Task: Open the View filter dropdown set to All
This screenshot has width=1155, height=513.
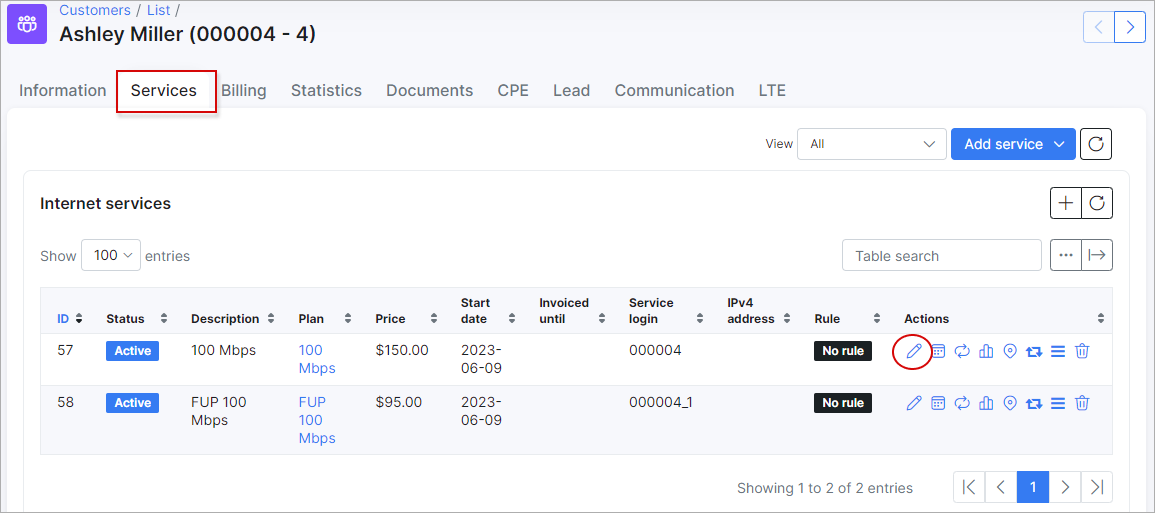Action: click(871, 144)
